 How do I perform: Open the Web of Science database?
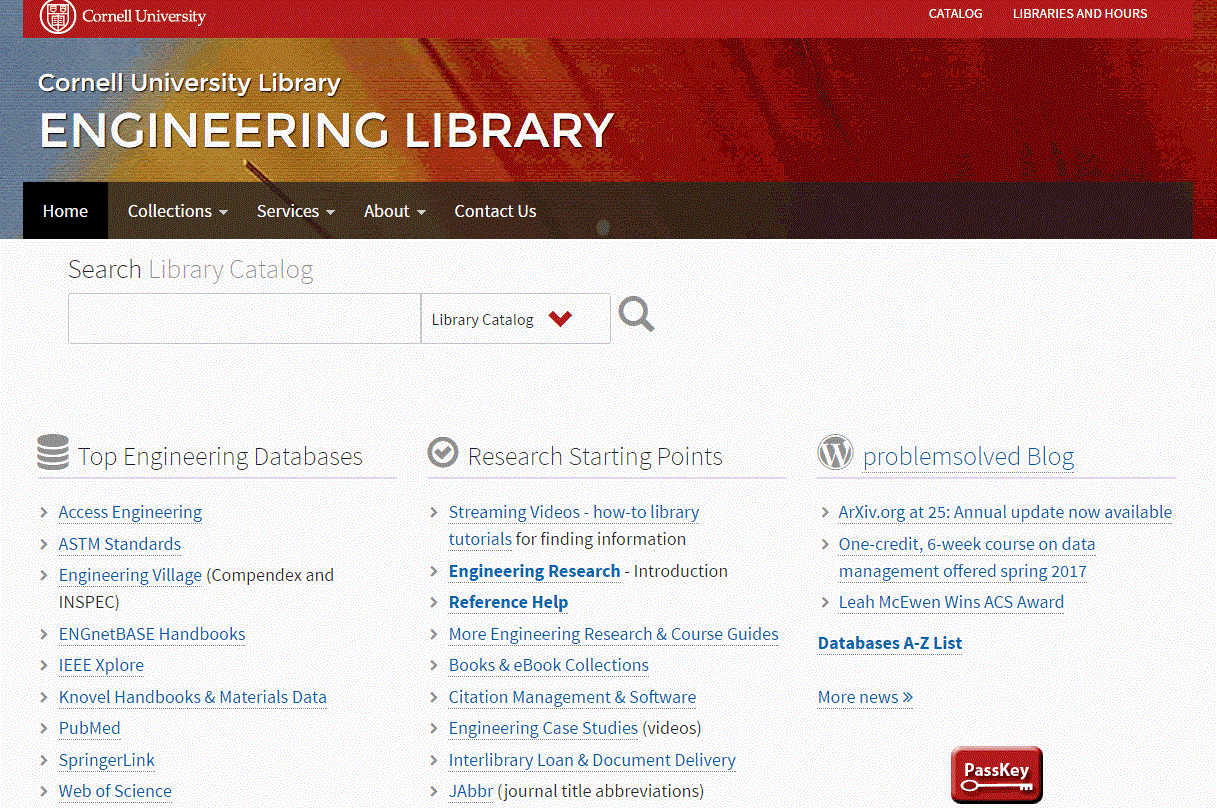[115, 791]
